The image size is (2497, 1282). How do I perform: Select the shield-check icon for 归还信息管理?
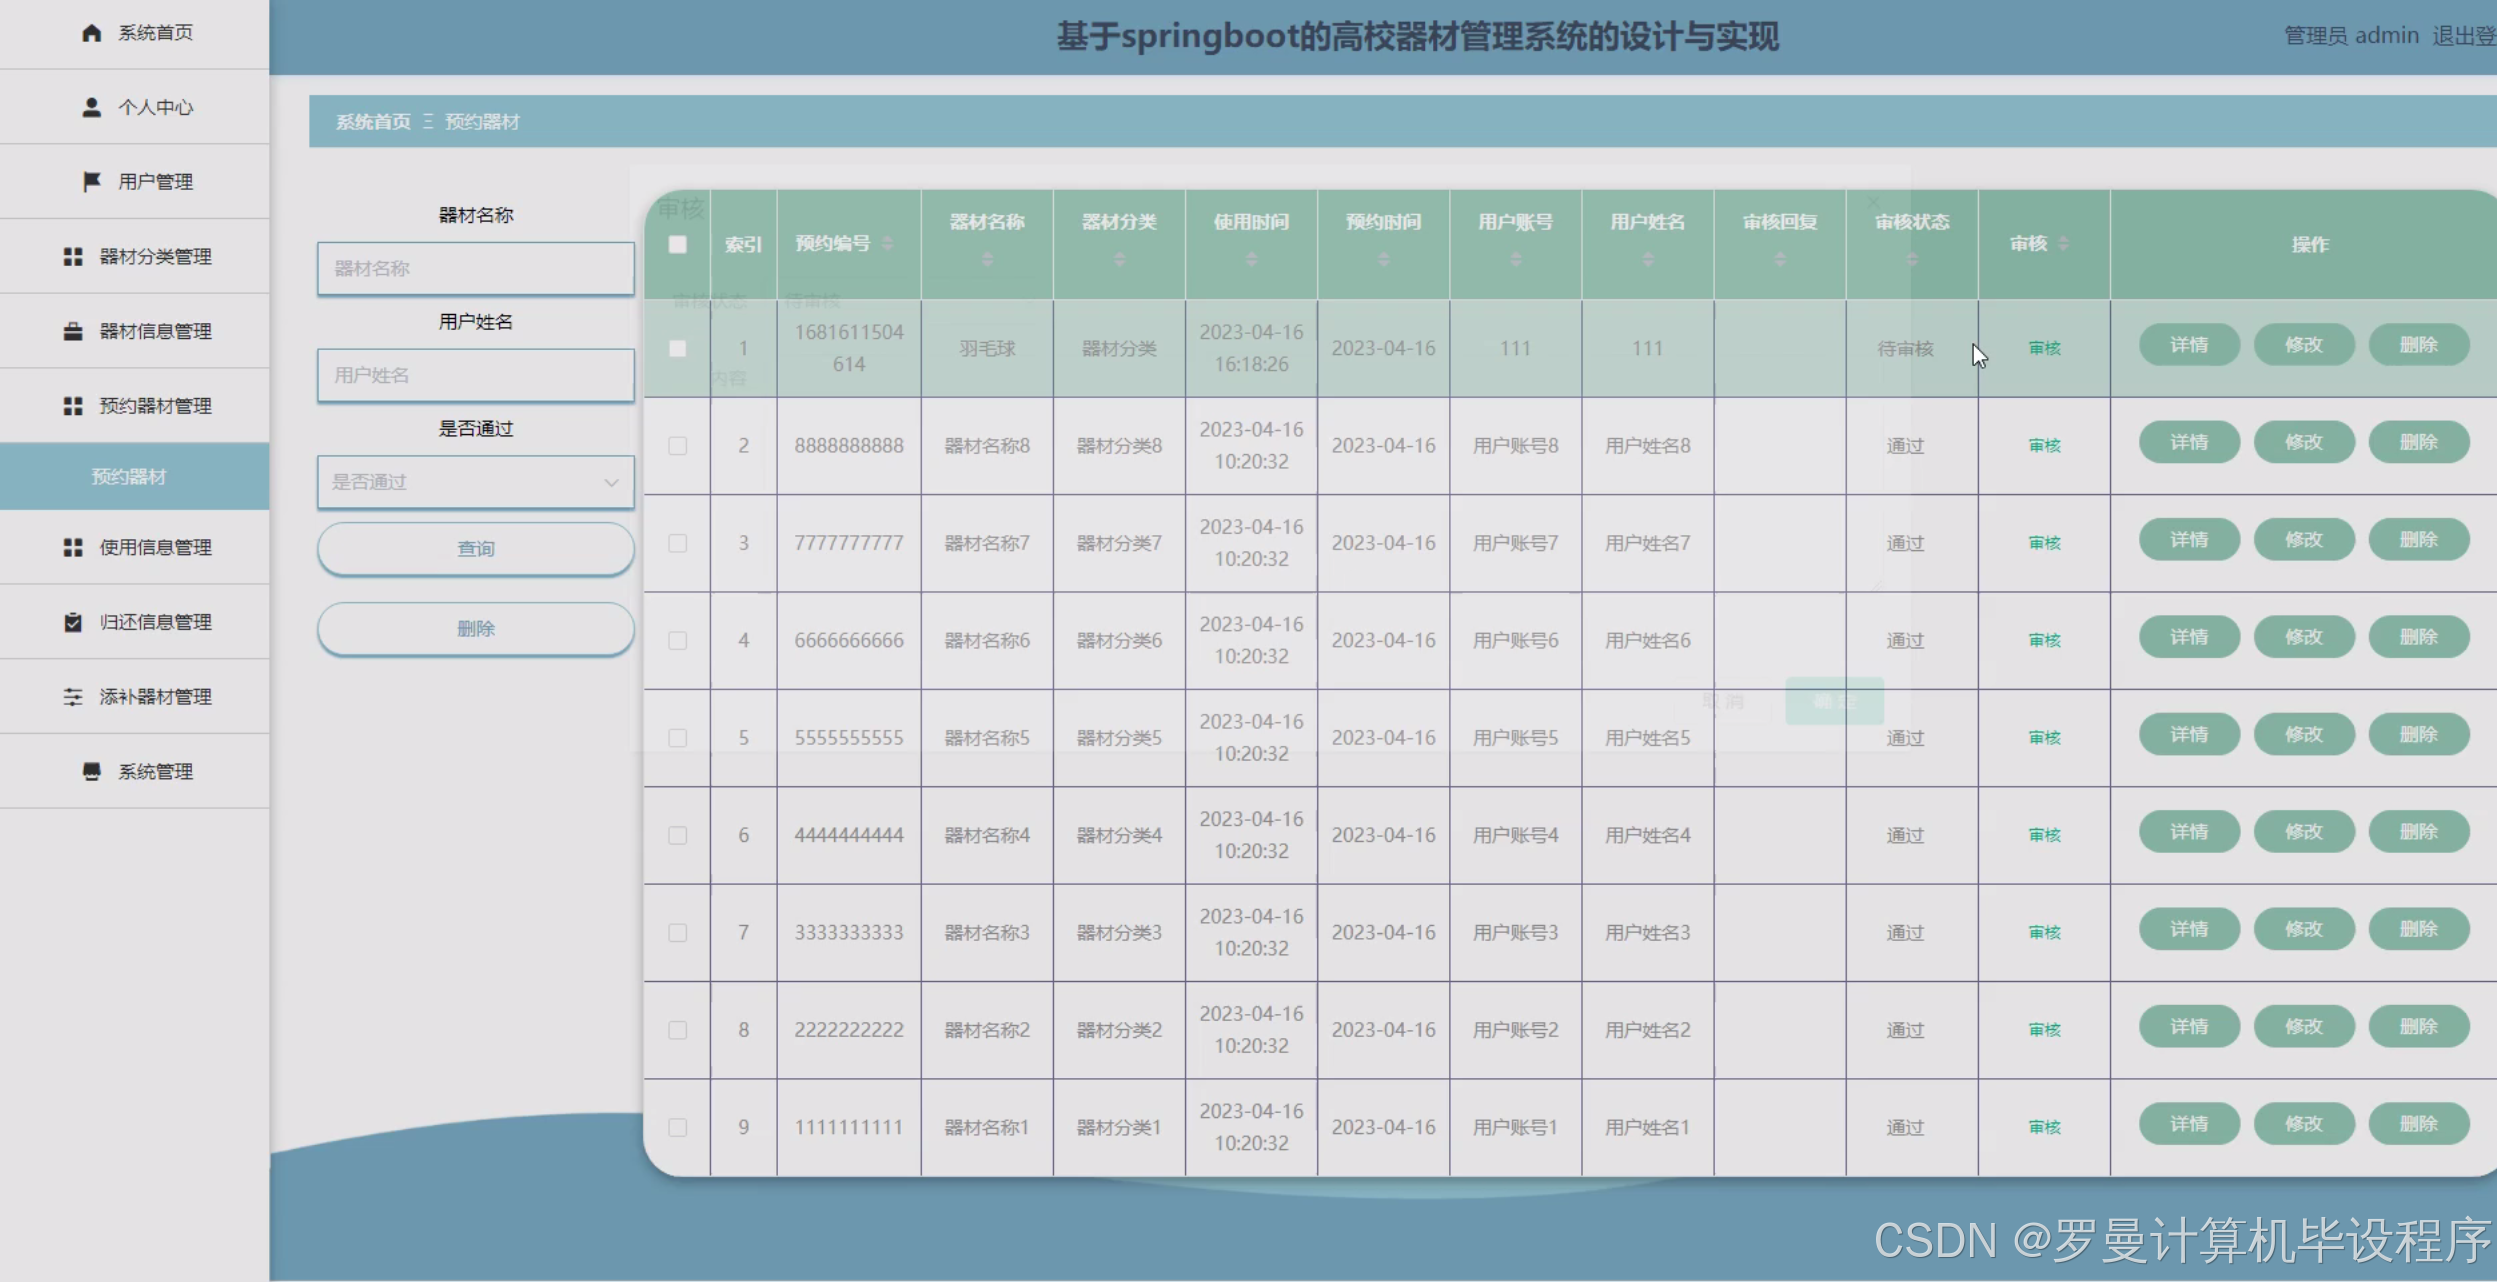[x=73, y=622]
